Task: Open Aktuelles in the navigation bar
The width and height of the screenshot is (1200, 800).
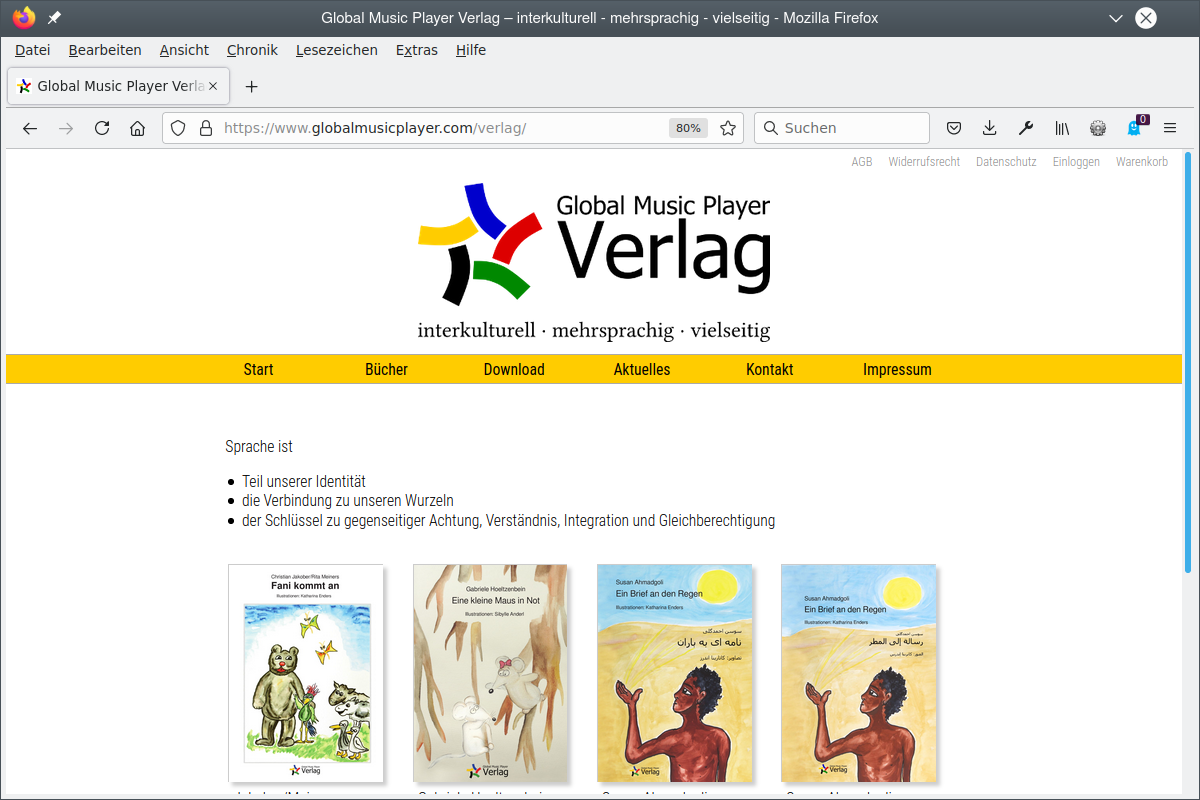Action: coord(642,369)
